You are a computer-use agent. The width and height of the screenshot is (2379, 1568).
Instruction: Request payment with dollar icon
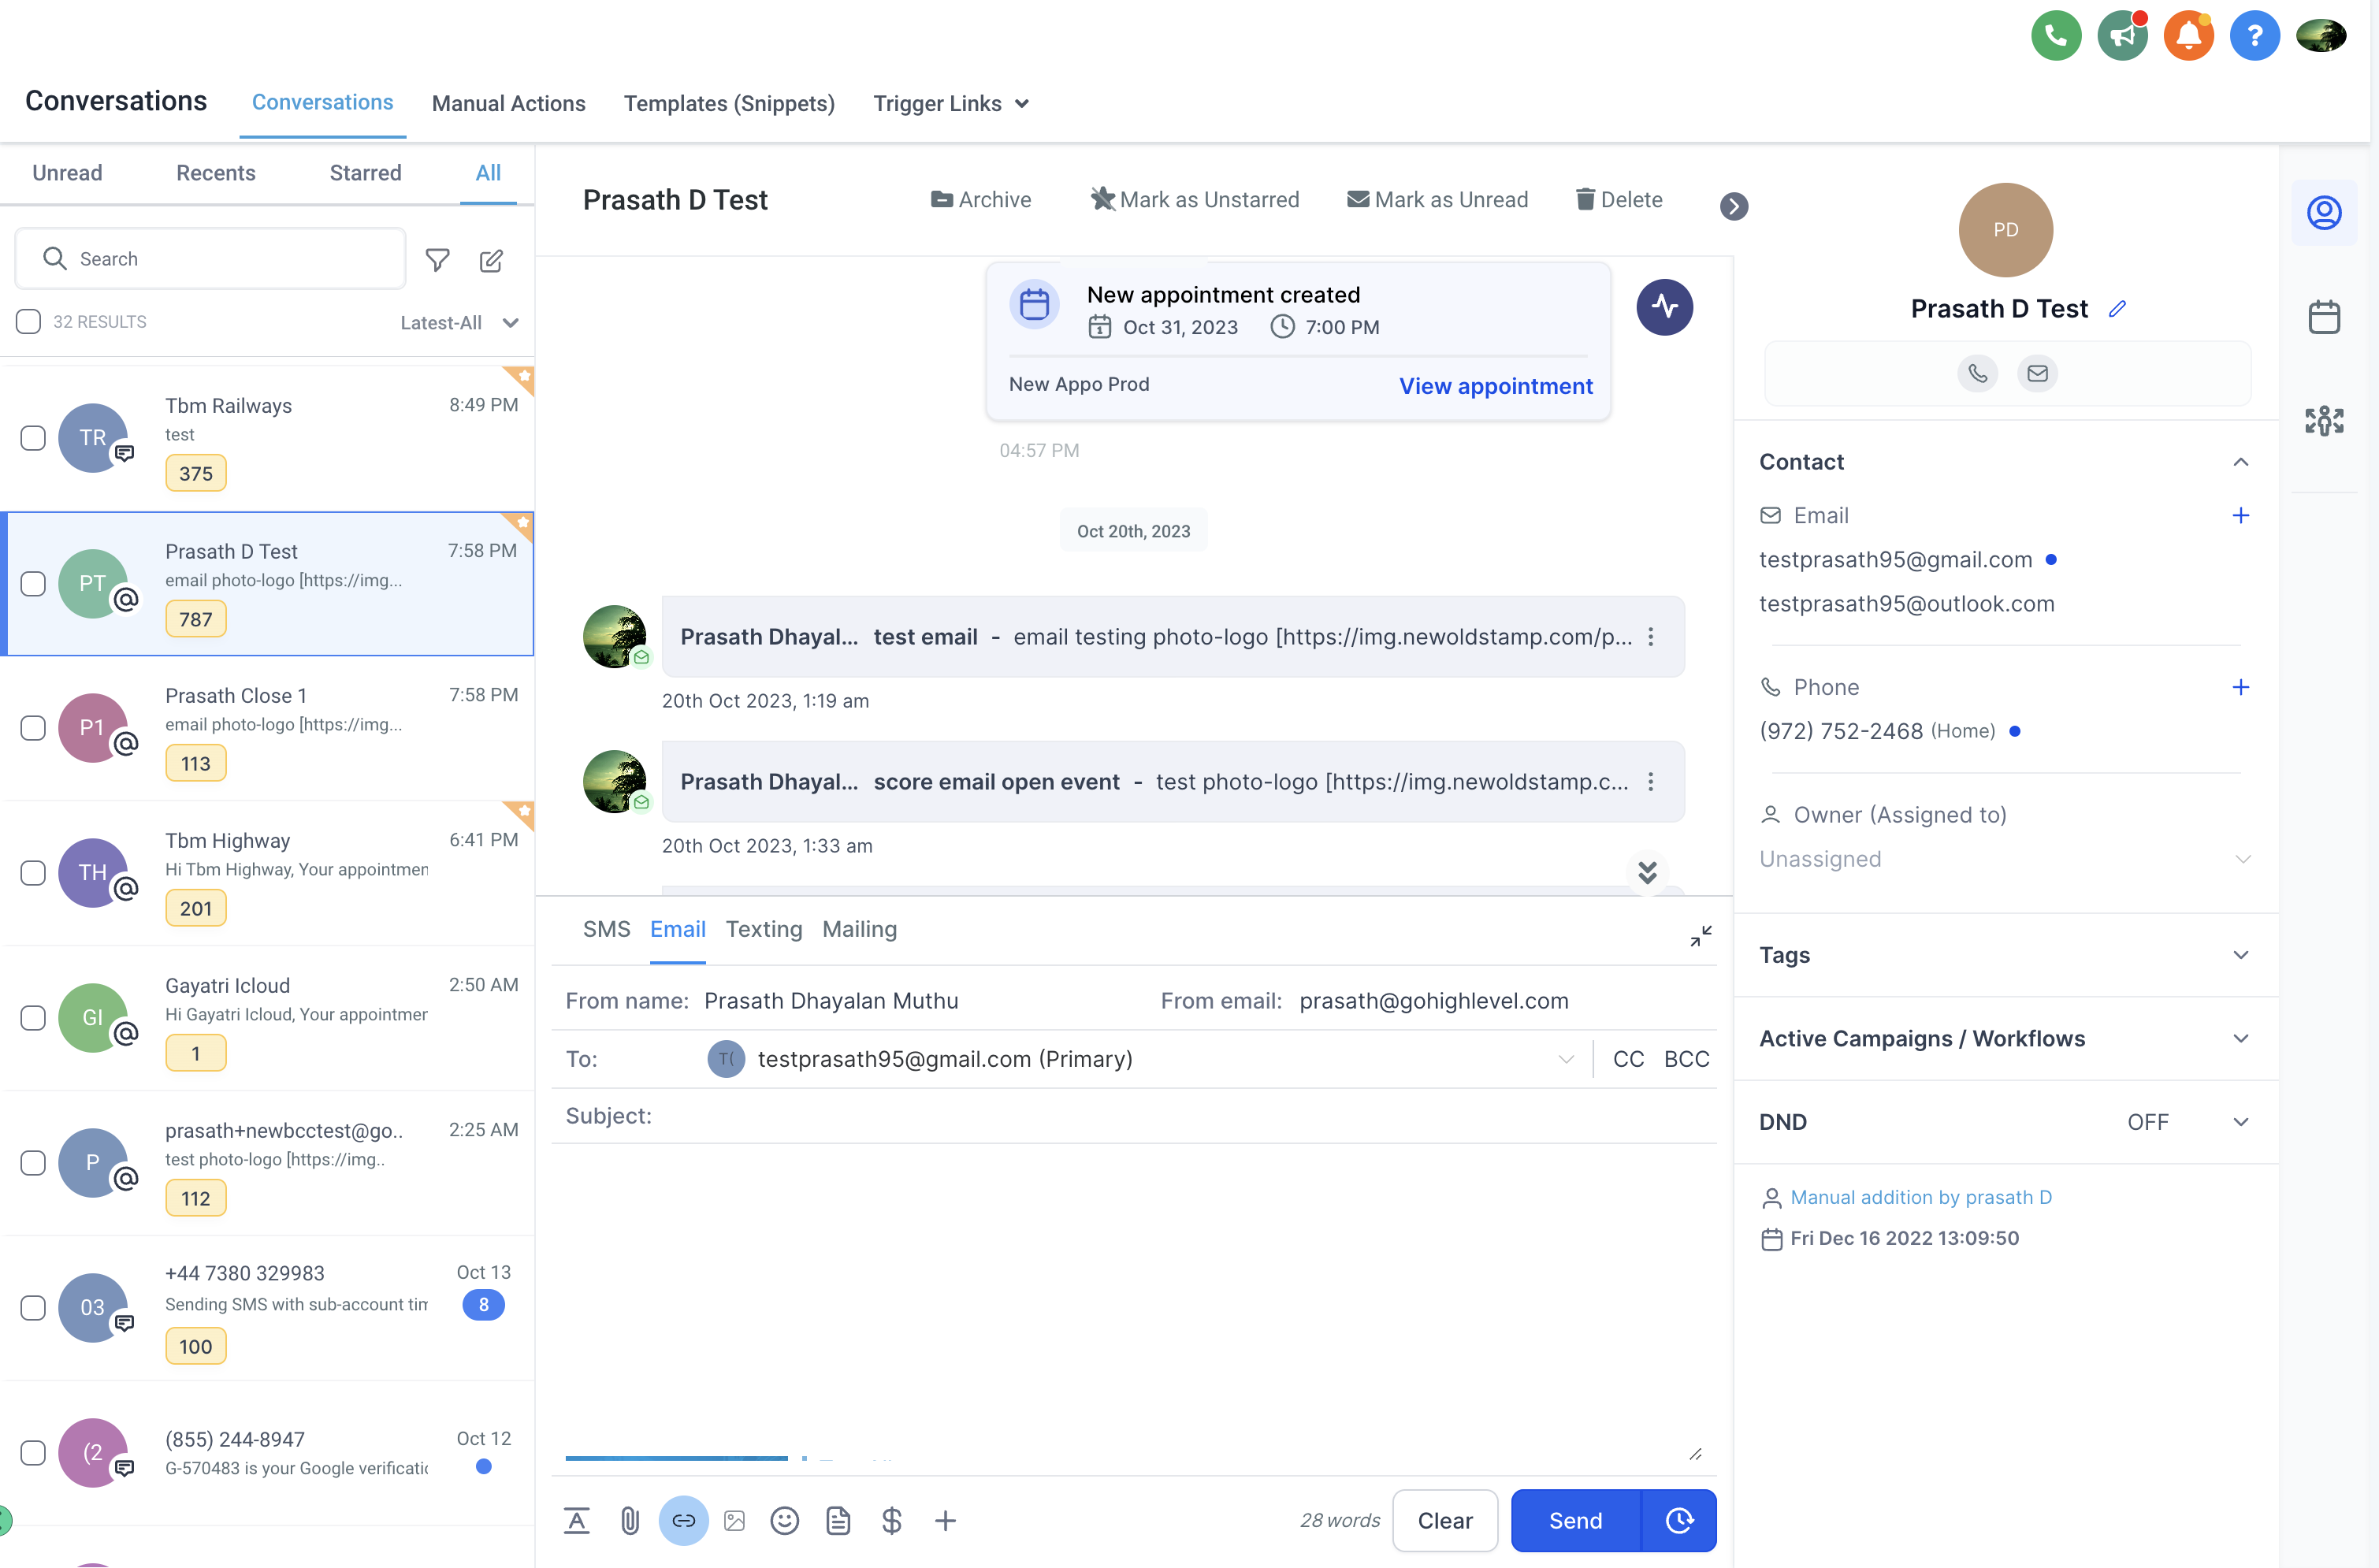point(891,1520)
